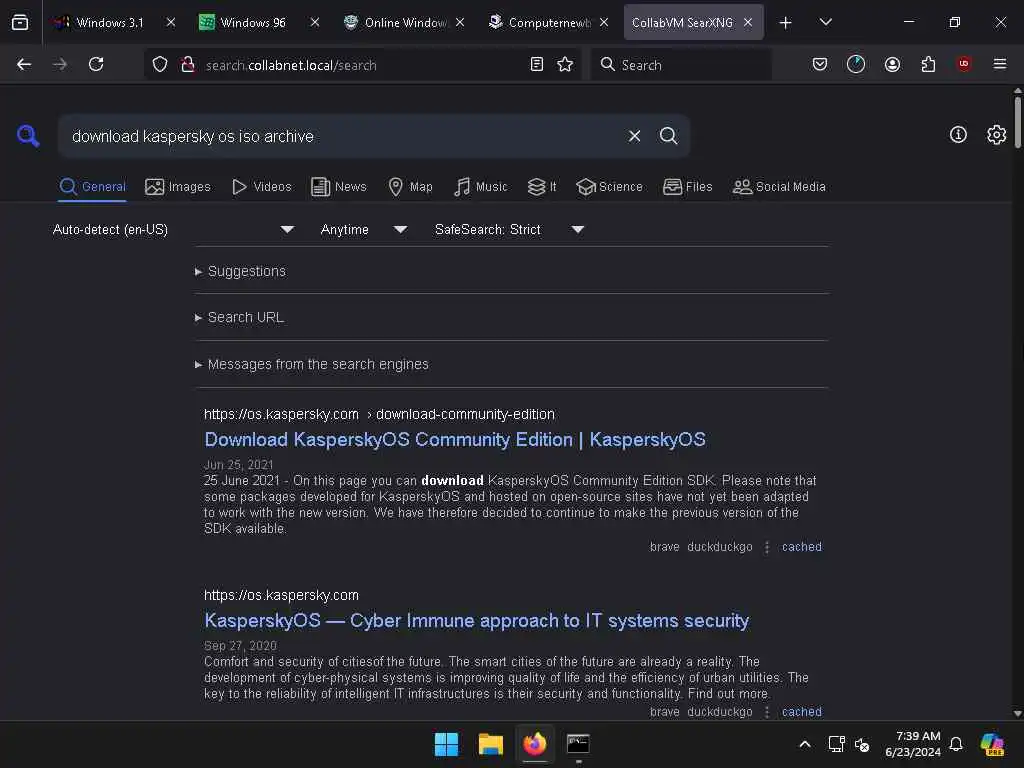
Task: Click the SearXNG logo icon
Action: click(x=28, y=136)
